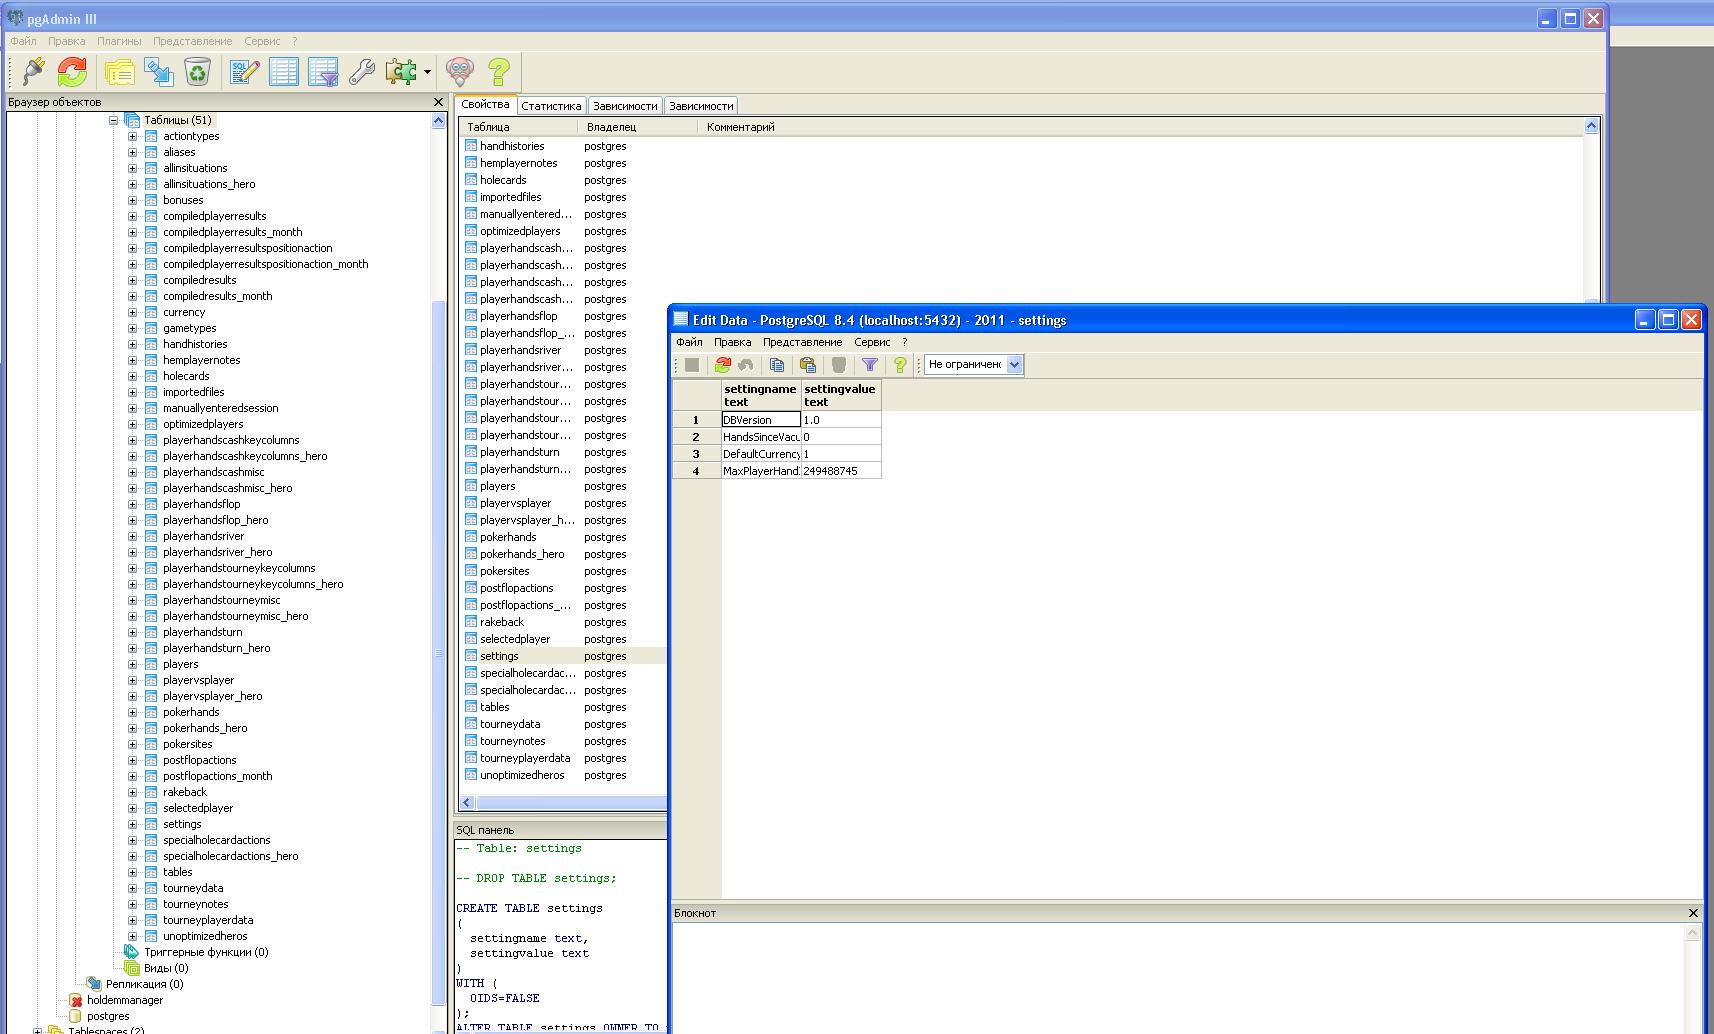Click the guru hints face icon
This screenshot has width=1714, height=1034.
point(459,71)
